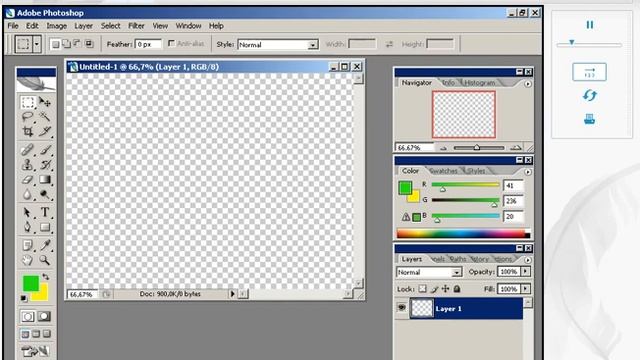Image resolution: width=640 pixels, height=360 pixels.
Task: Open the tool preset picker arrow
Action: tap(37, 44)
